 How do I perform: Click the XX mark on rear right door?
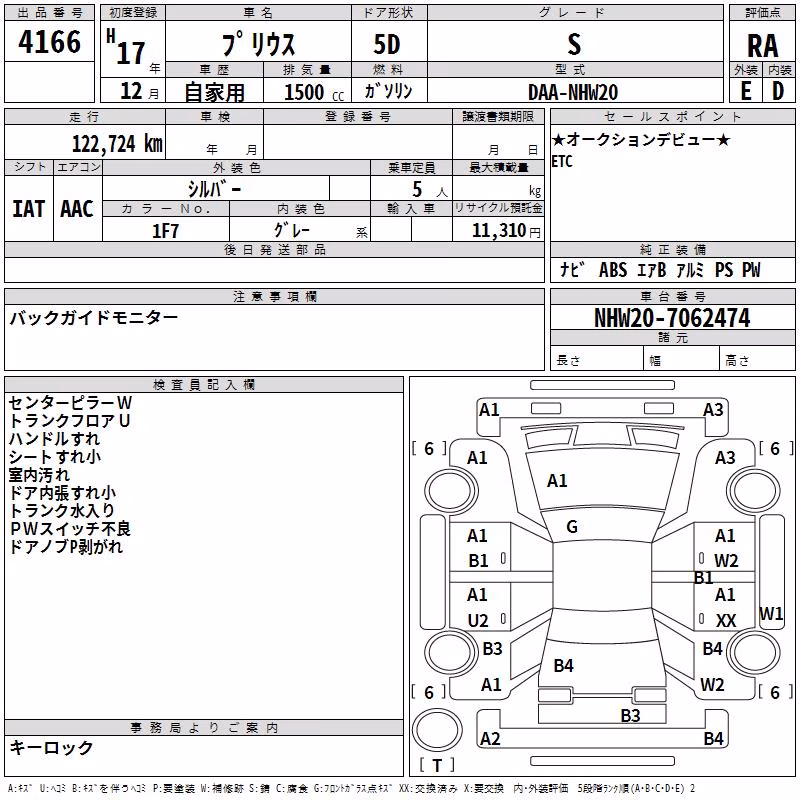click(x=726, y=620)
